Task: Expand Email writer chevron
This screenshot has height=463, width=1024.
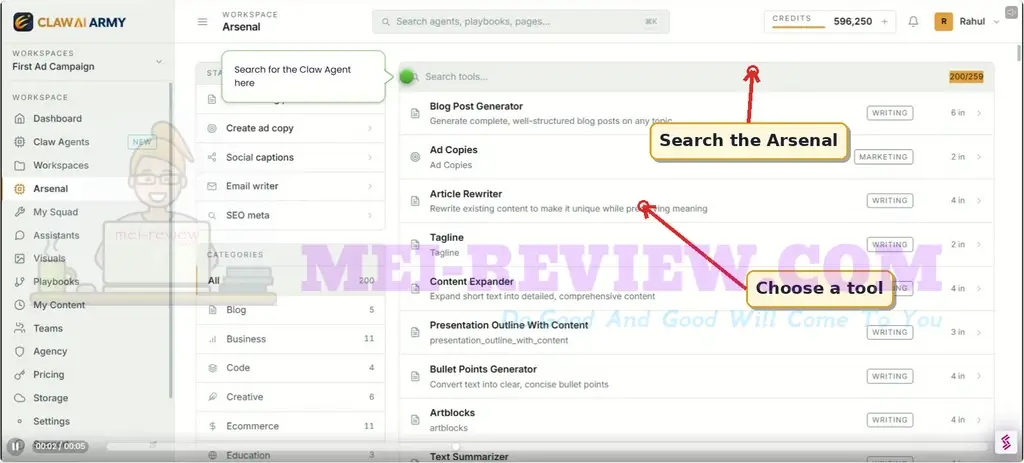Action: pyautogui.click(x=370, y=186)
